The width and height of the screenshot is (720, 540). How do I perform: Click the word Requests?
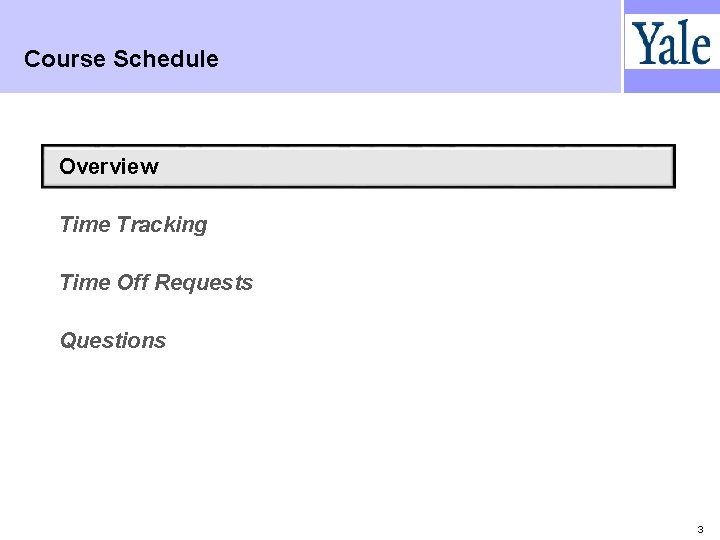point(204,283)
